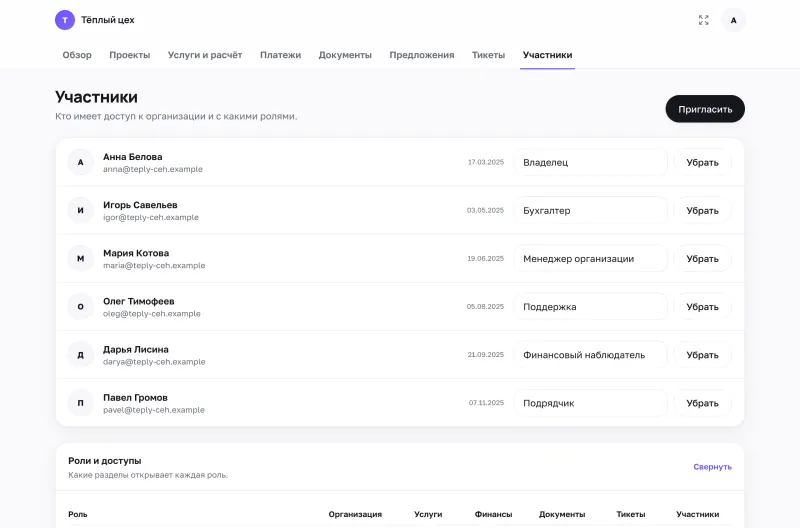Click Павел Громов's avatar circle
Screen dimensions: 800x528
tap(81, 403)
